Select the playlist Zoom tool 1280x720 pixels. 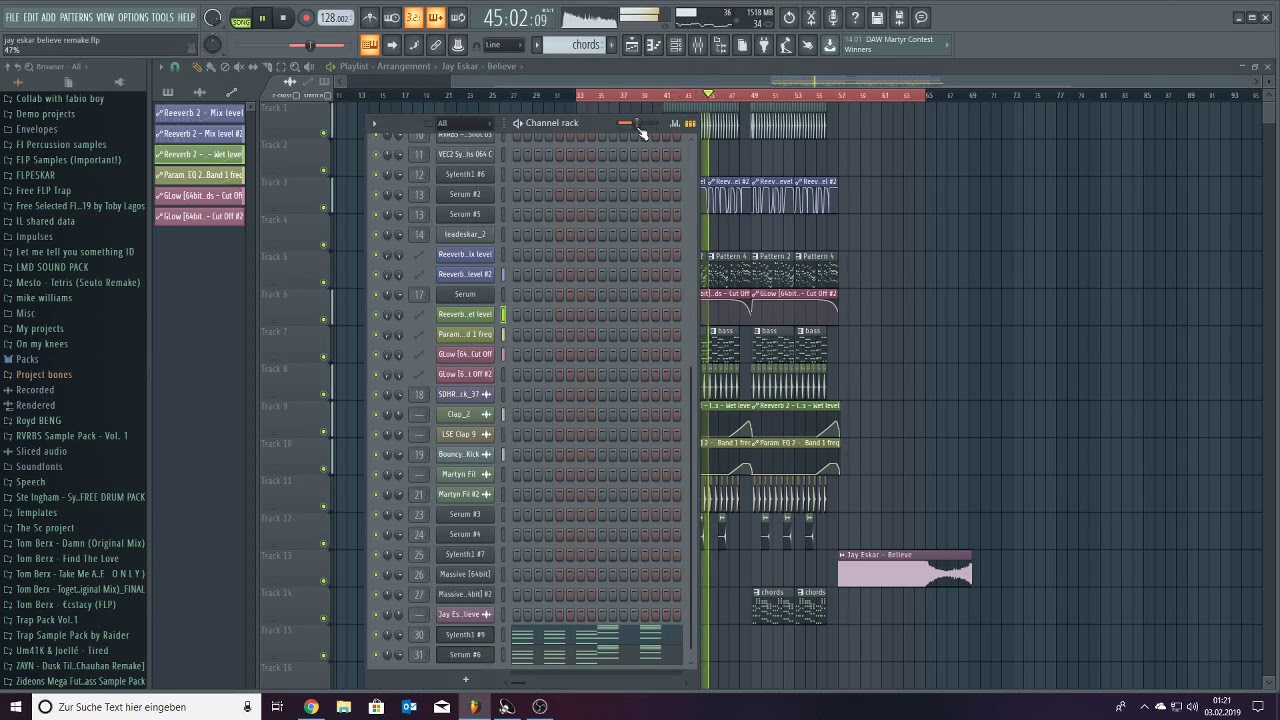(294, 67)
